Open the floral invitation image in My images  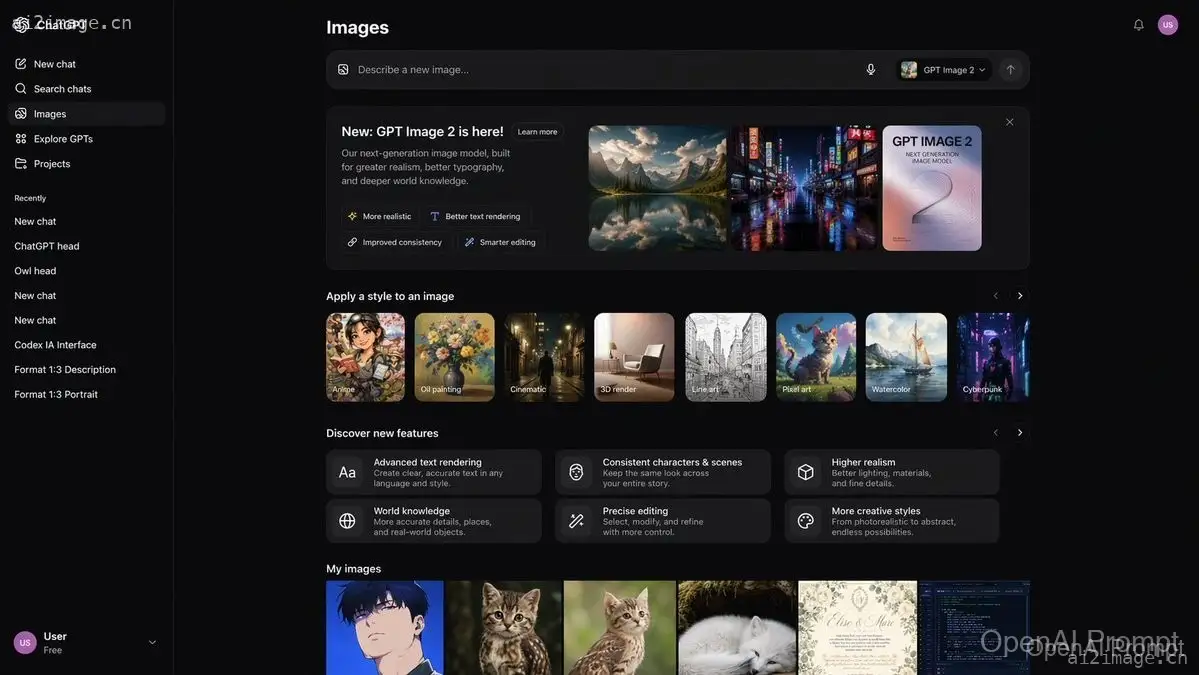[x=857, y=628]
